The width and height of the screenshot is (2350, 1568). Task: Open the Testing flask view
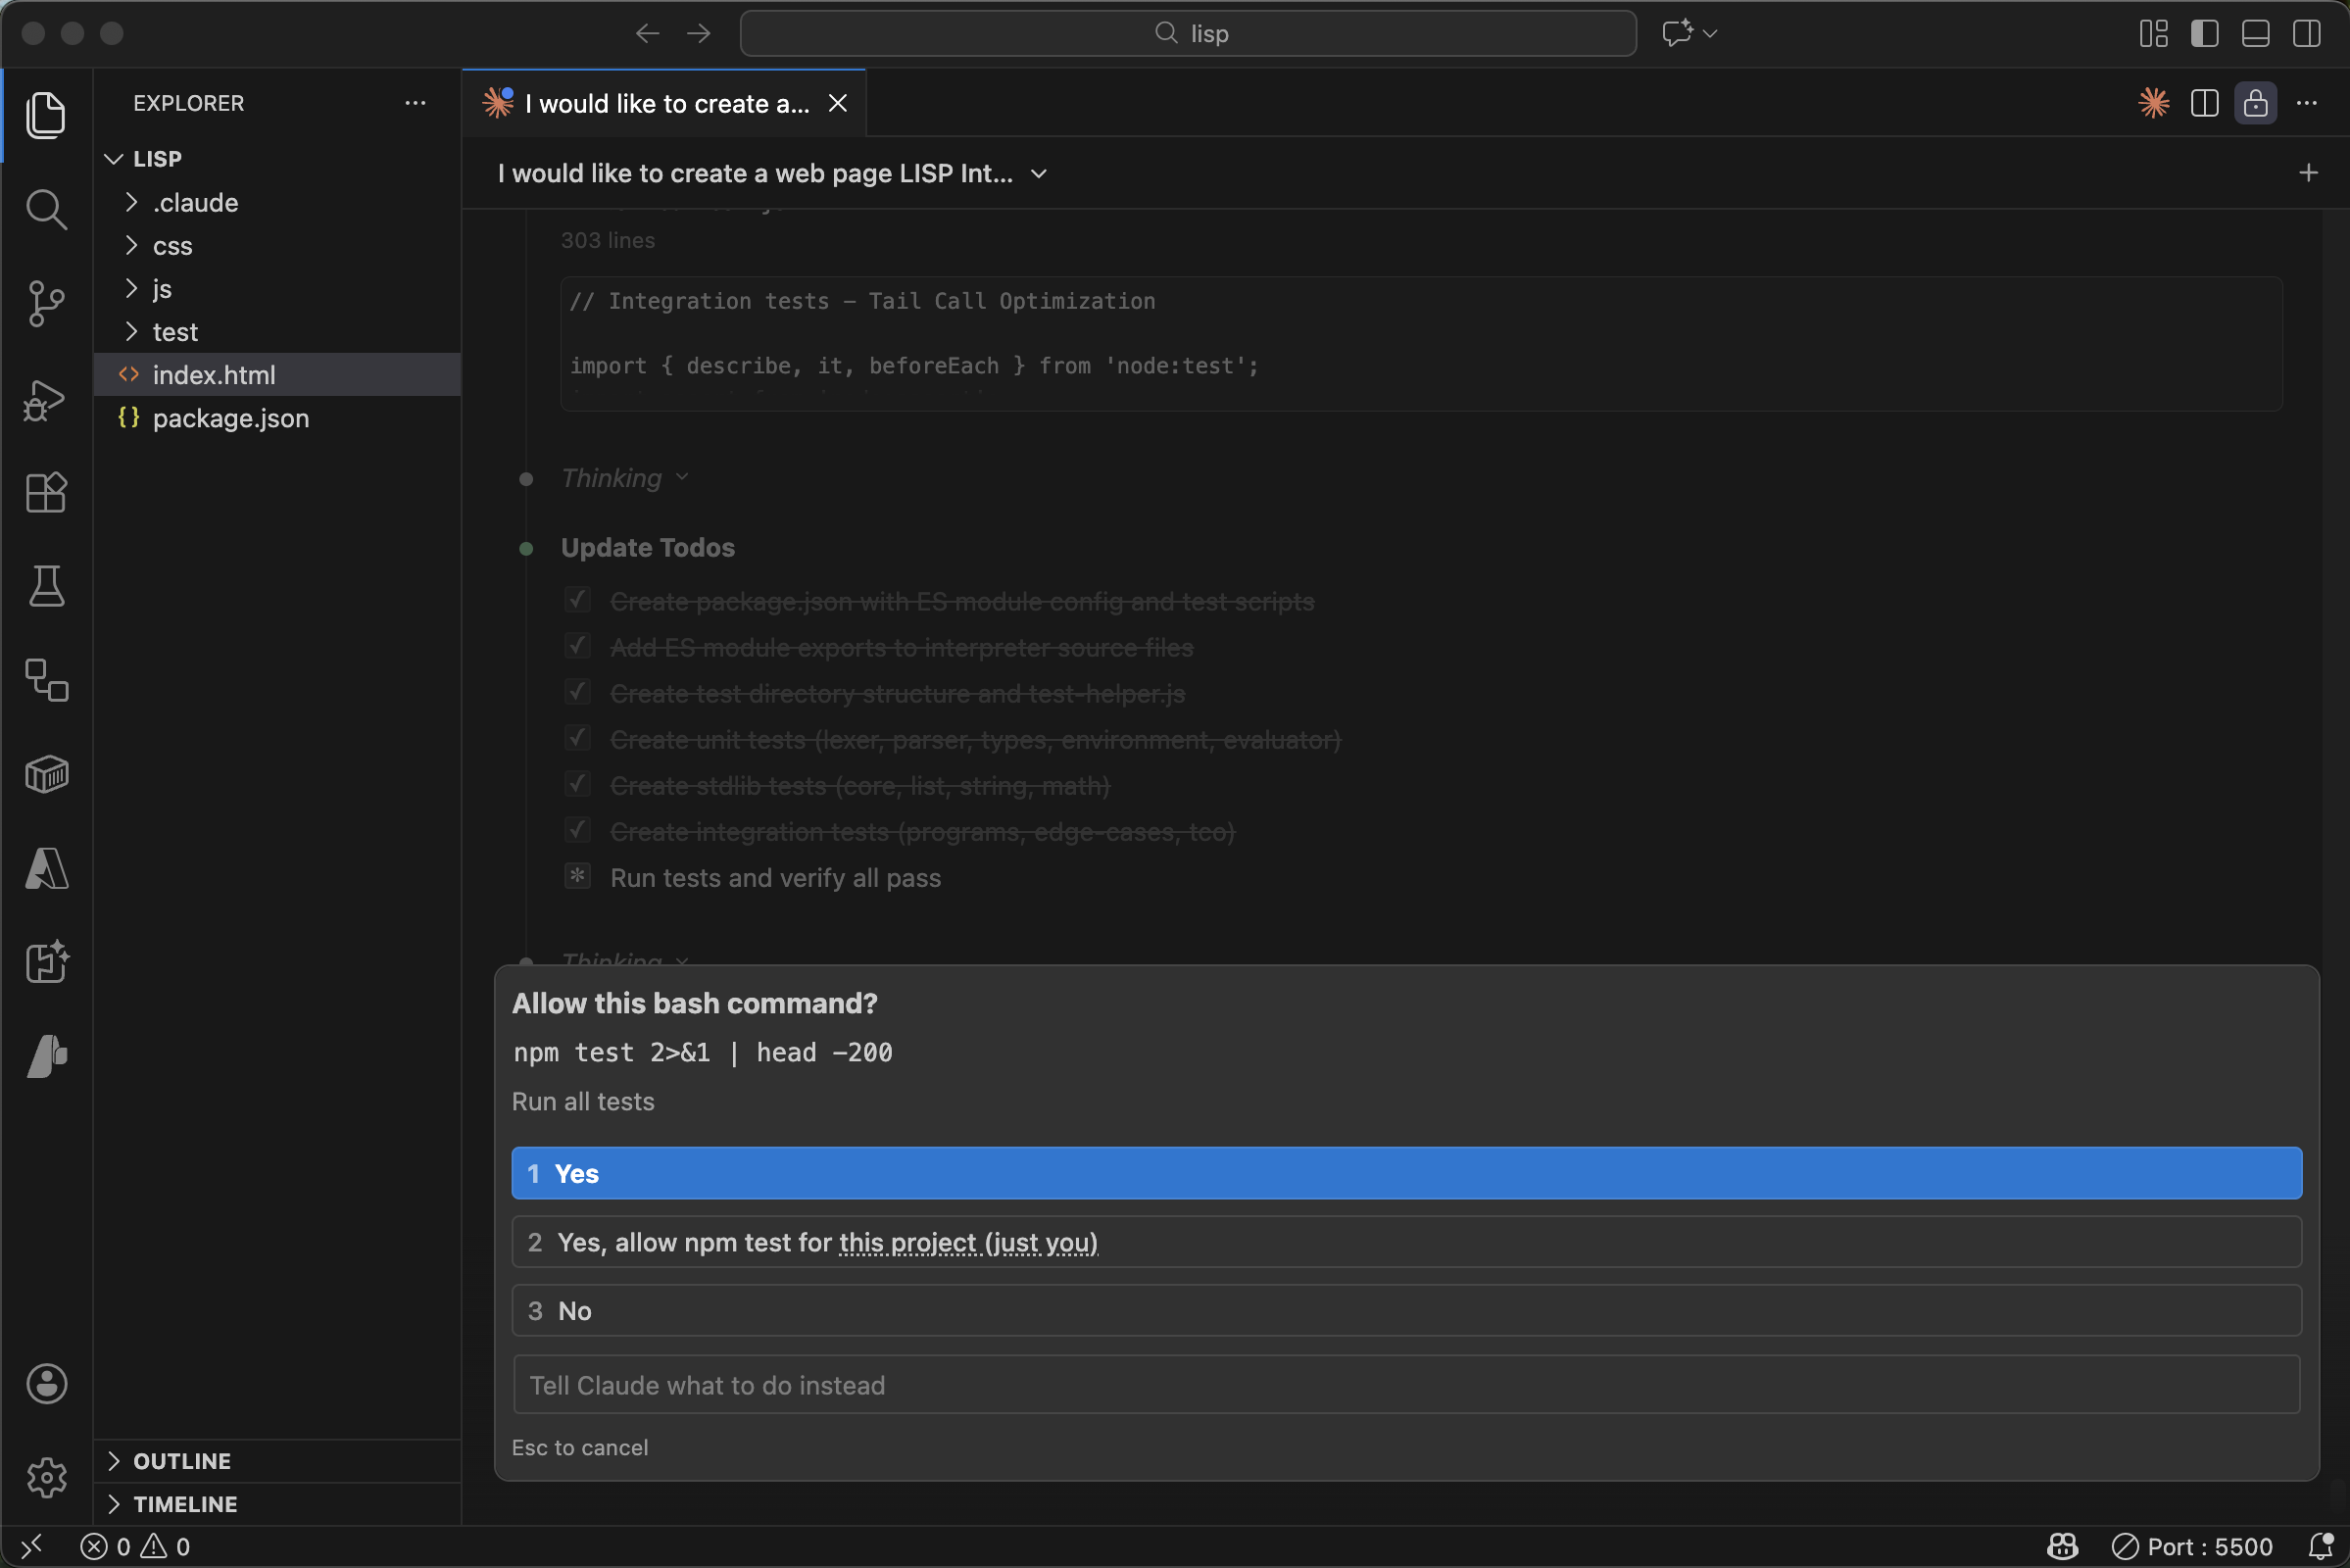coord(46,586)
